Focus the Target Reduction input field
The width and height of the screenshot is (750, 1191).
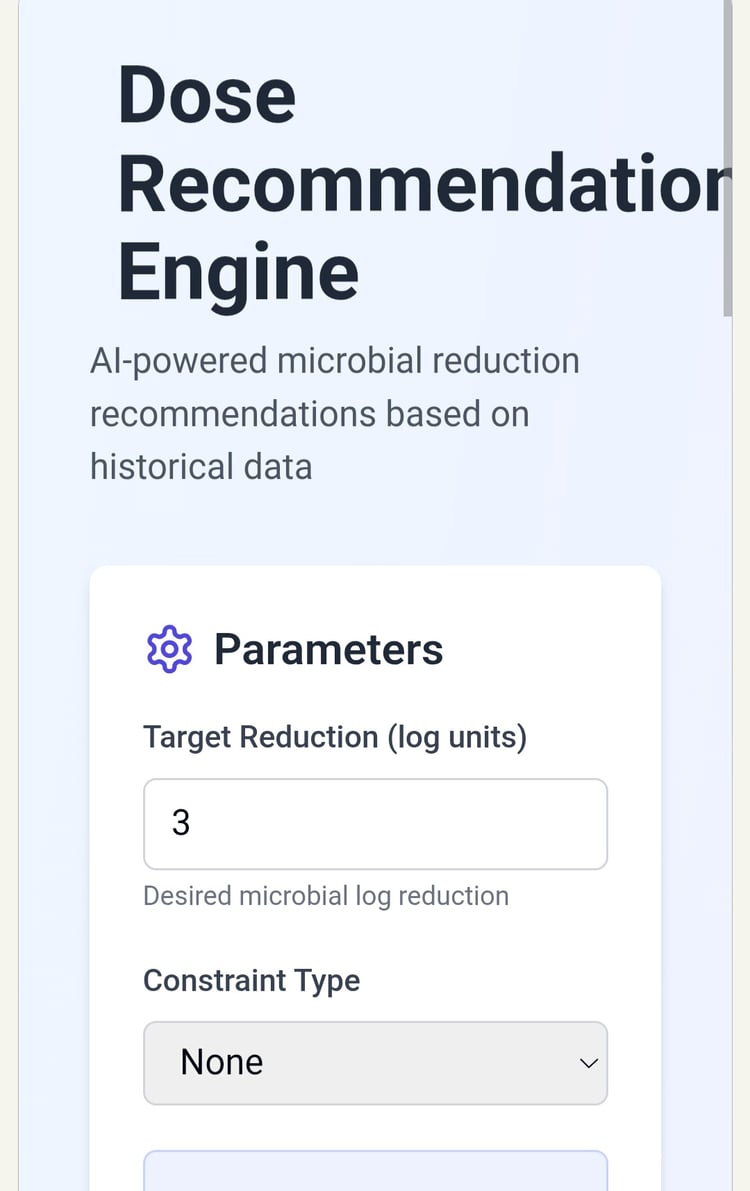[x=375, y=824]
